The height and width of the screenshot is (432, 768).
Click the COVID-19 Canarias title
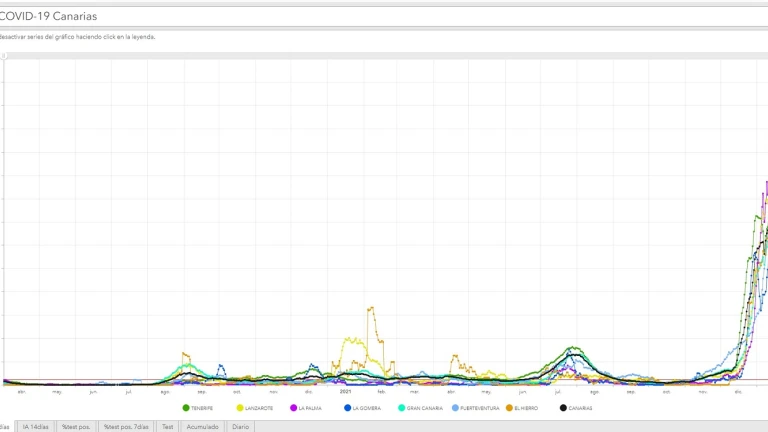tap(48, 16)
